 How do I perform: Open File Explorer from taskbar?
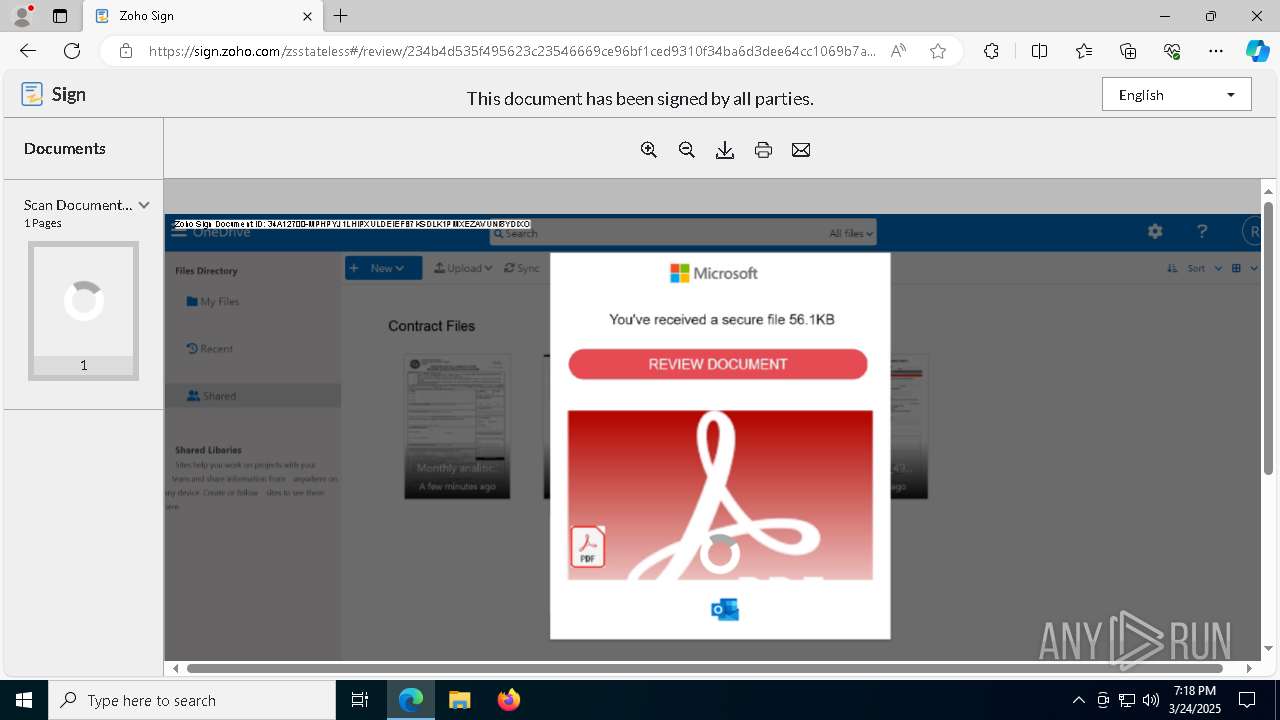tap(459, 700)
